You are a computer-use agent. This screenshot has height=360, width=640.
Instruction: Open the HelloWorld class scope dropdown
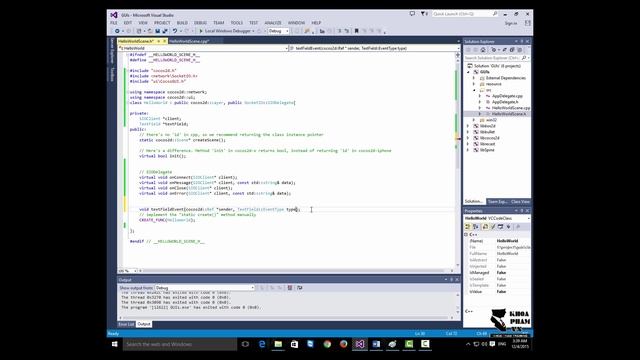(x=203, y=48)
